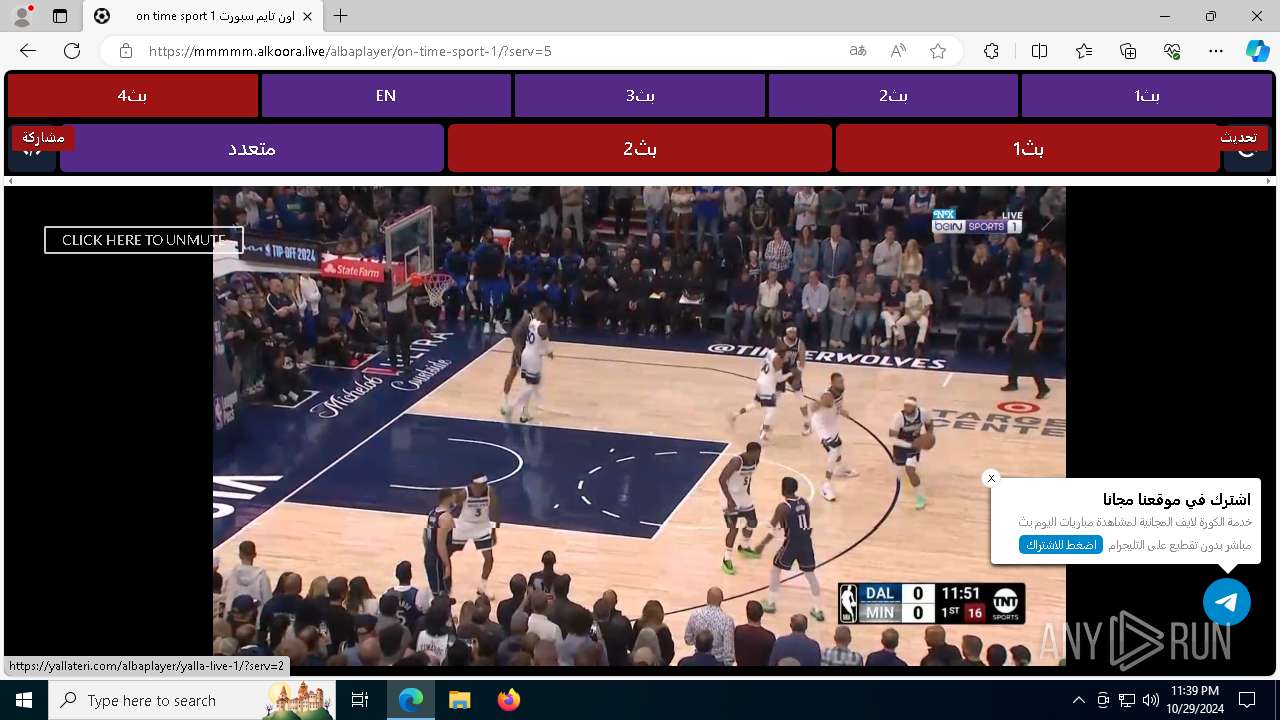The height and width of the screenshot is (720, 1280).
Task: Open File Explorer from taskbar
Action: click(459, 700)
